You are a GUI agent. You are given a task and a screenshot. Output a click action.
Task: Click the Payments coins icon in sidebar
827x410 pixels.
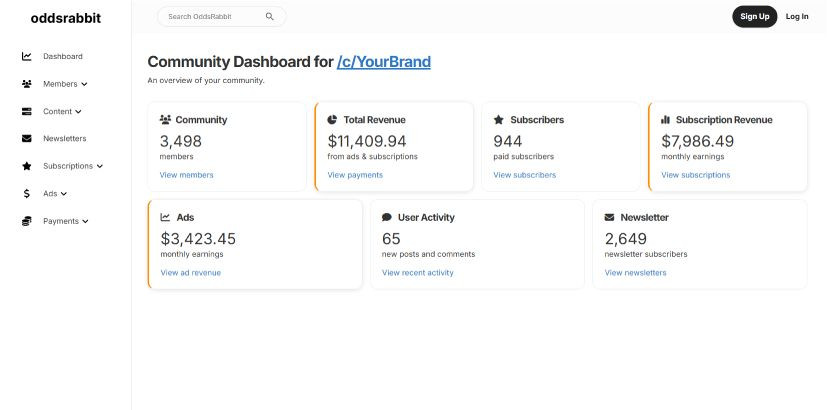click(27, 221)
